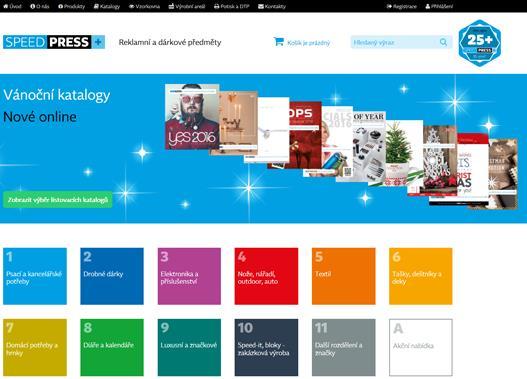This screenshot has height=379, width=527.
Task: Open category 7 Domácí potřeby a hrnky
Action: tap(35, 347)
